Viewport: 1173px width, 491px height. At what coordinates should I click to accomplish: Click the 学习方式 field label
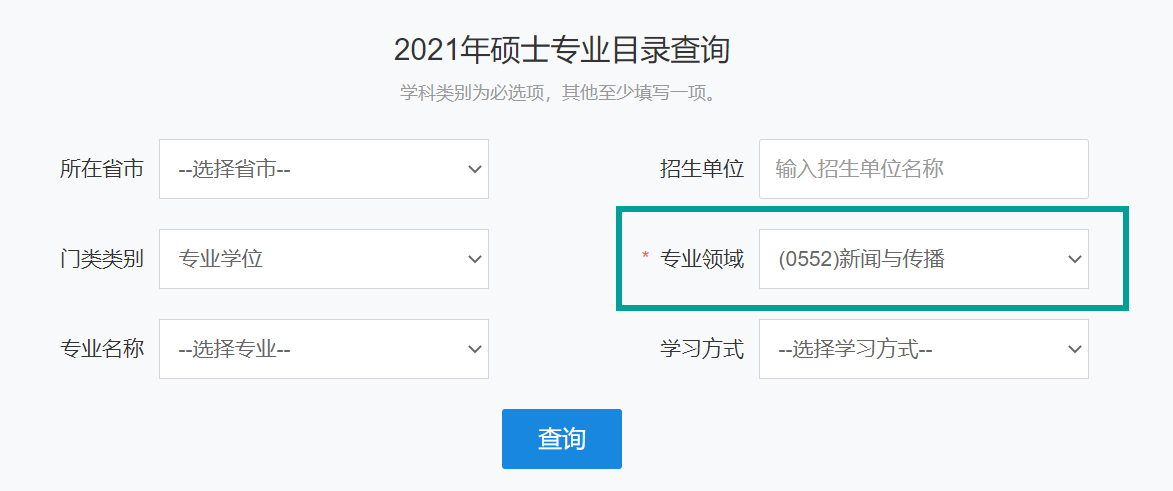[x=702, y=349]
